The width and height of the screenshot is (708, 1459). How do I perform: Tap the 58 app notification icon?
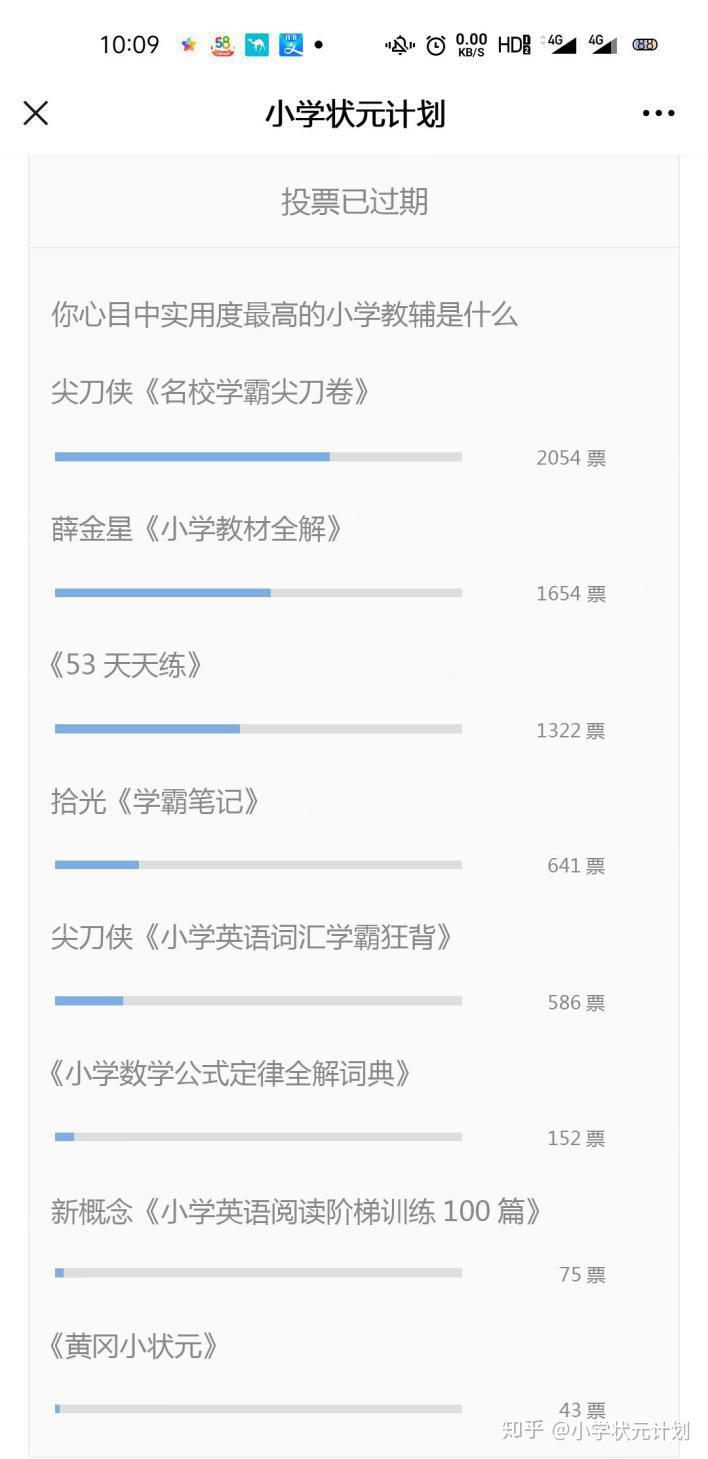[222, 45]
